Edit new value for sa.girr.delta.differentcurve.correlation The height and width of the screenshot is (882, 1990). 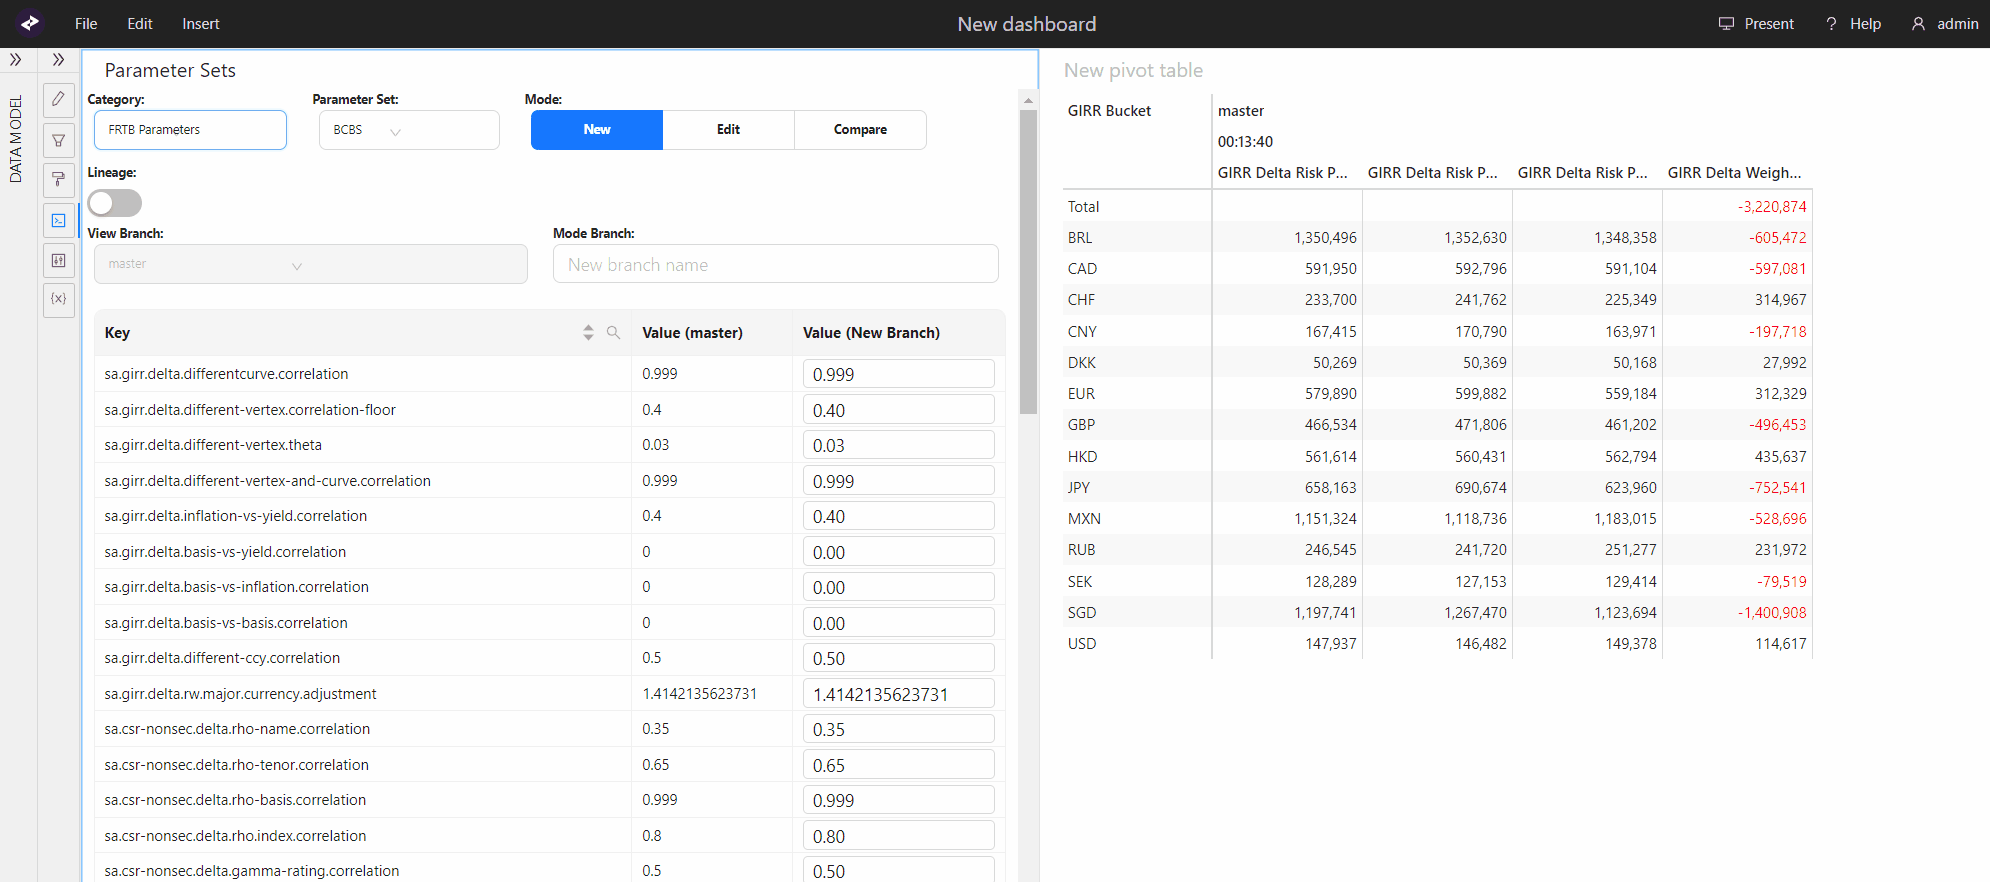[x=899, y=374]
